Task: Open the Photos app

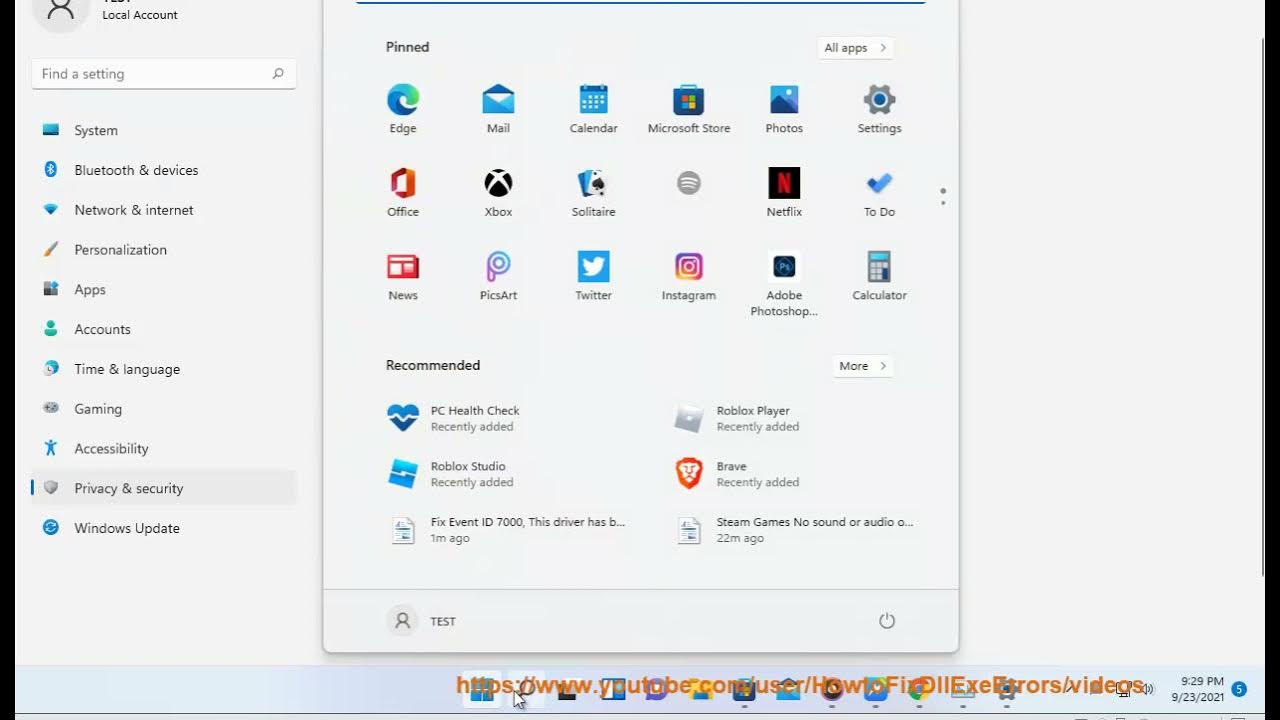Action: tap(784, 108)
